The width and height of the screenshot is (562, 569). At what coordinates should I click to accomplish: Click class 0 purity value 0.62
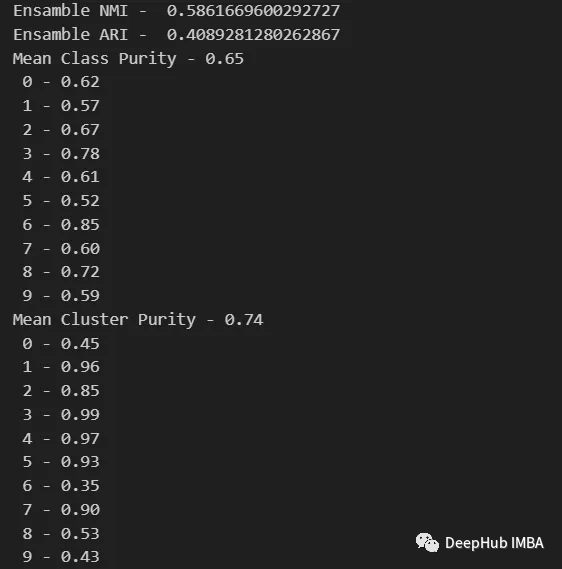click(x=80, y=82)
